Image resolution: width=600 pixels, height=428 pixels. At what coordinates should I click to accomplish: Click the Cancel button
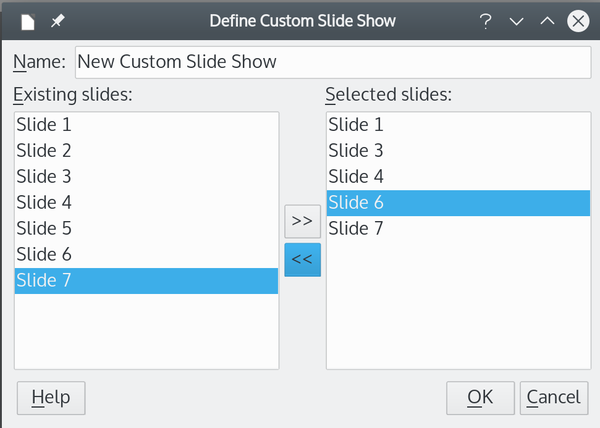[554, 398]
